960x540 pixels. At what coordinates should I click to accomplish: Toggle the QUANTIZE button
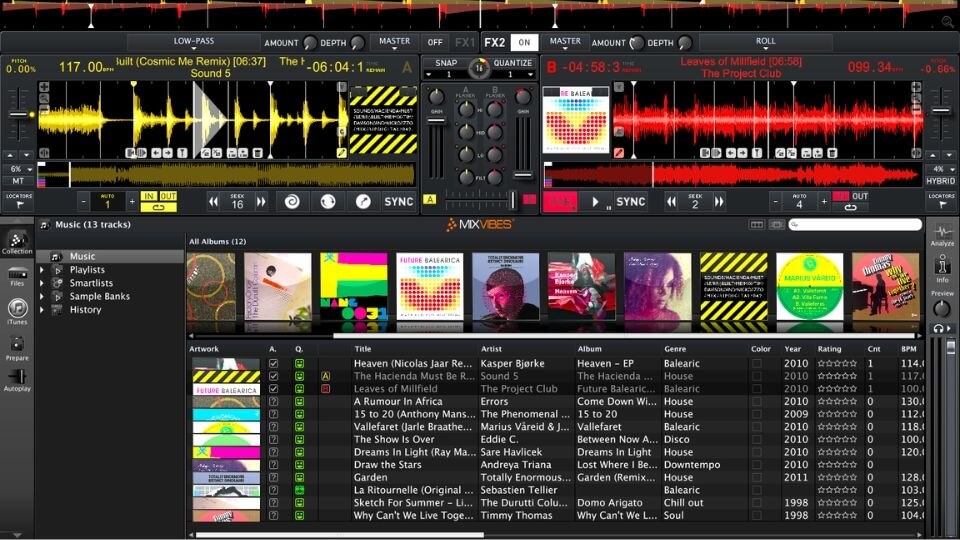point(512,63)
